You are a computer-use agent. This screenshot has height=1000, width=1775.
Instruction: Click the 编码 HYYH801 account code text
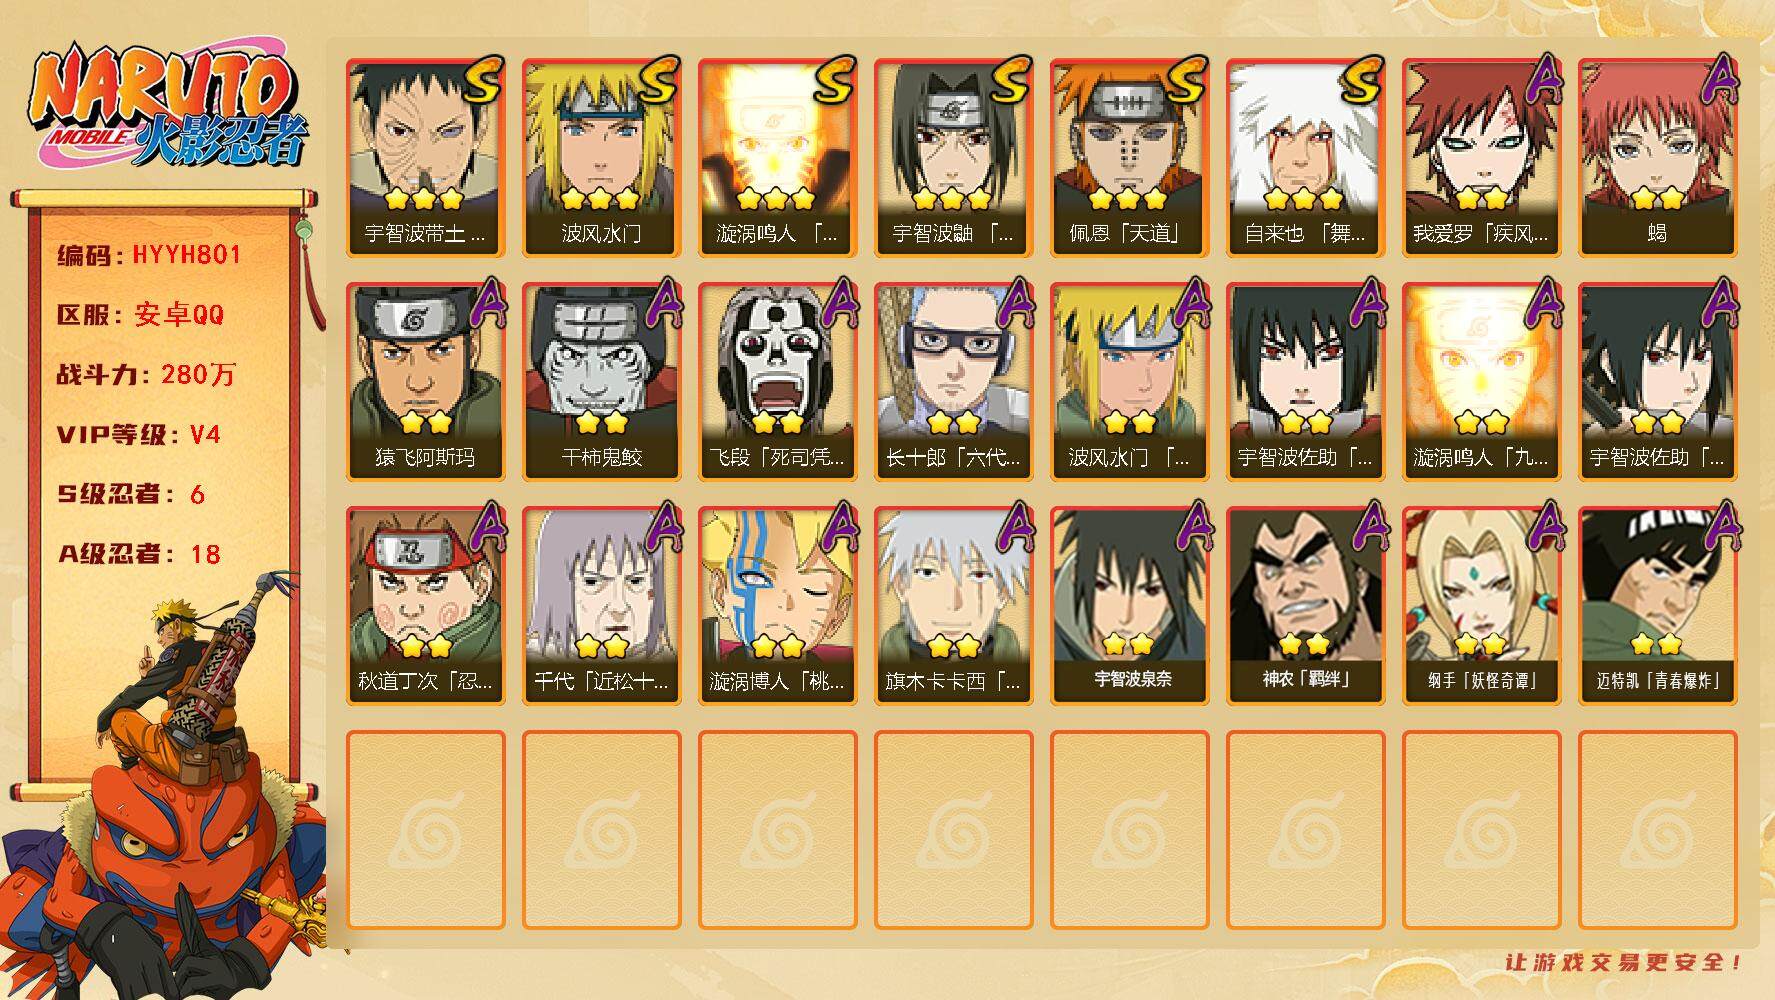pos(149,255)
